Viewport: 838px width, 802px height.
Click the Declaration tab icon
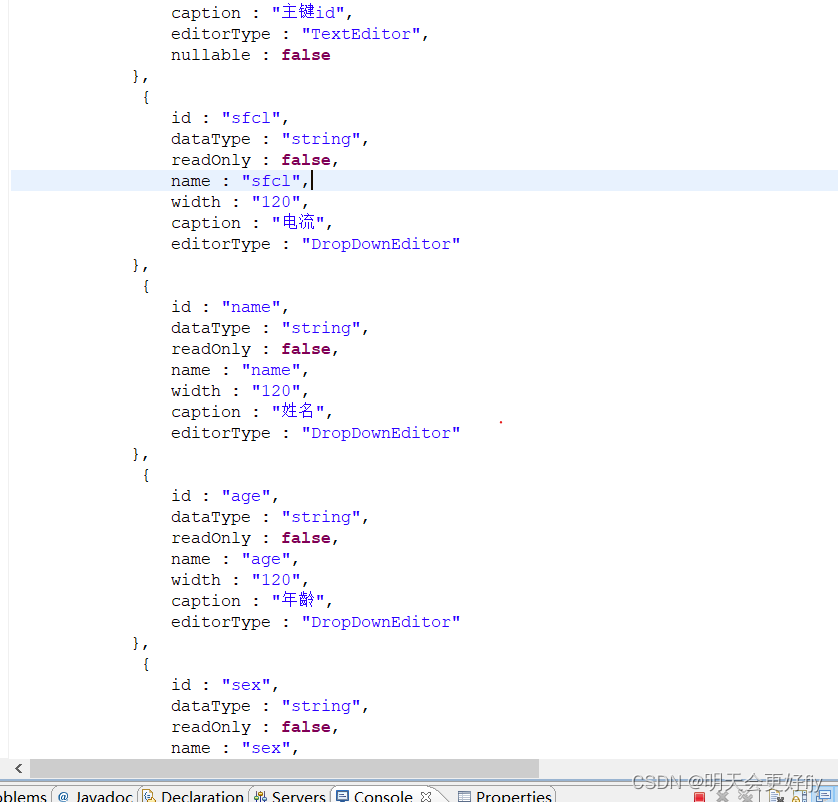pos(149,796)
